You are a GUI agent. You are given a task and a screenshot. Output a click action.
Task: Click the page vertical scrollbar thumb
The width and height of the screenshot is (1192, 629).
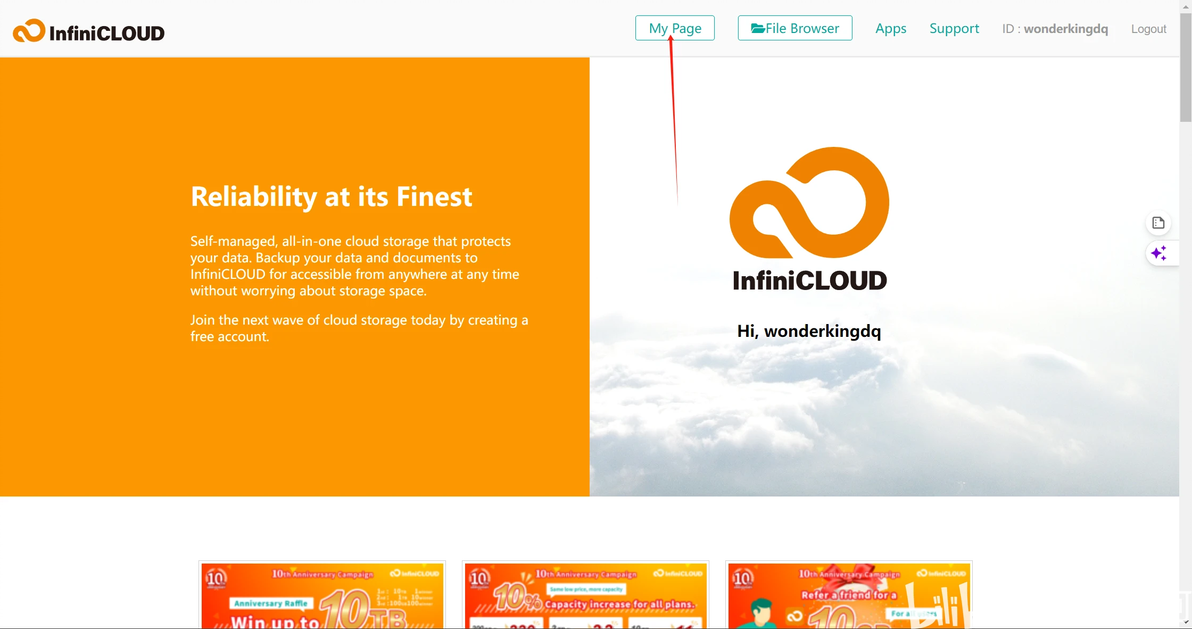[1186, 65]
